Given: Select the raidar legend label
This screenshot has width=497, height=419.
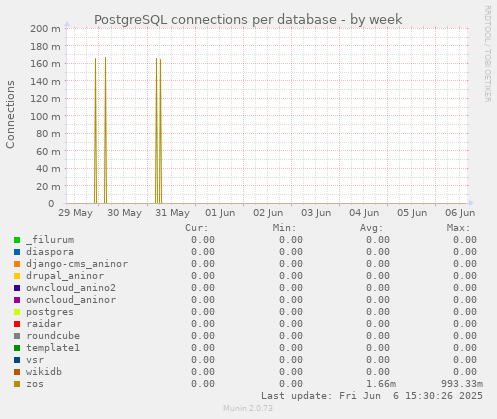Looking at the screenshot, I should pyautogui.click(x=44, y=324).
